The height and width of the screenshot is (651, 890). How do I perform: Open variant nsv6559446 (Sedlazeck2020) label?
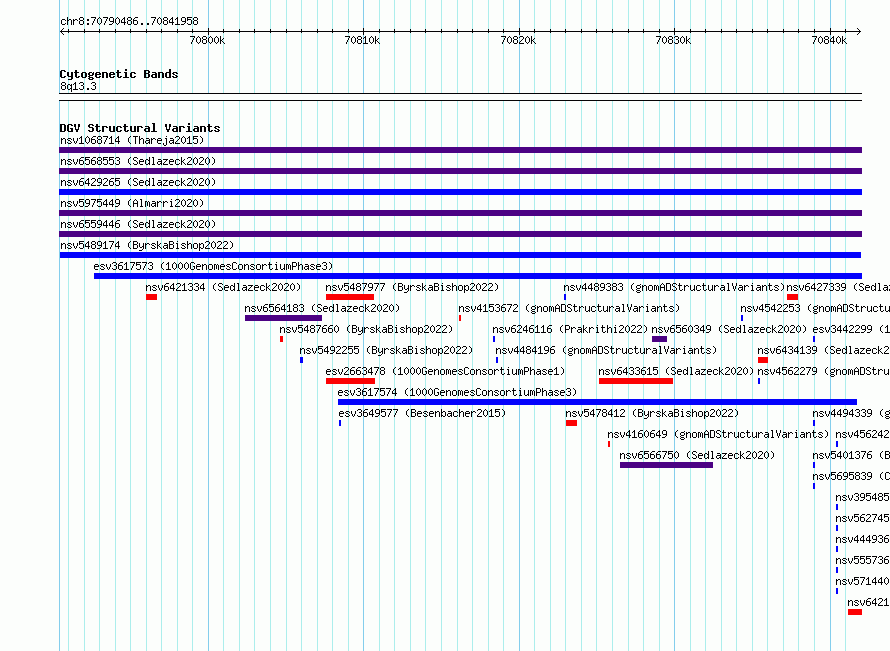138,224
